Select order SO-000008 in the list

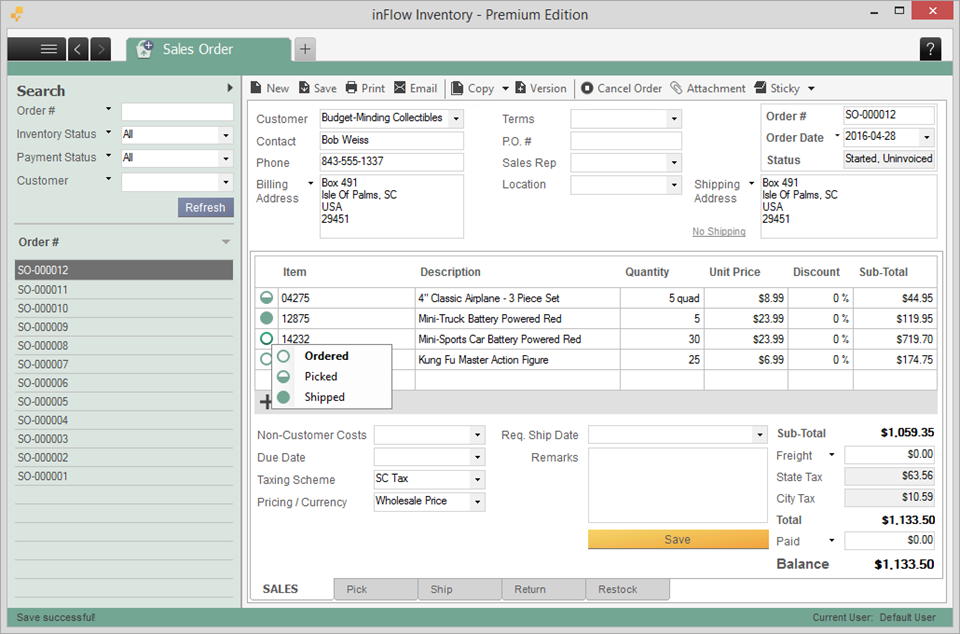pos(124,345)
